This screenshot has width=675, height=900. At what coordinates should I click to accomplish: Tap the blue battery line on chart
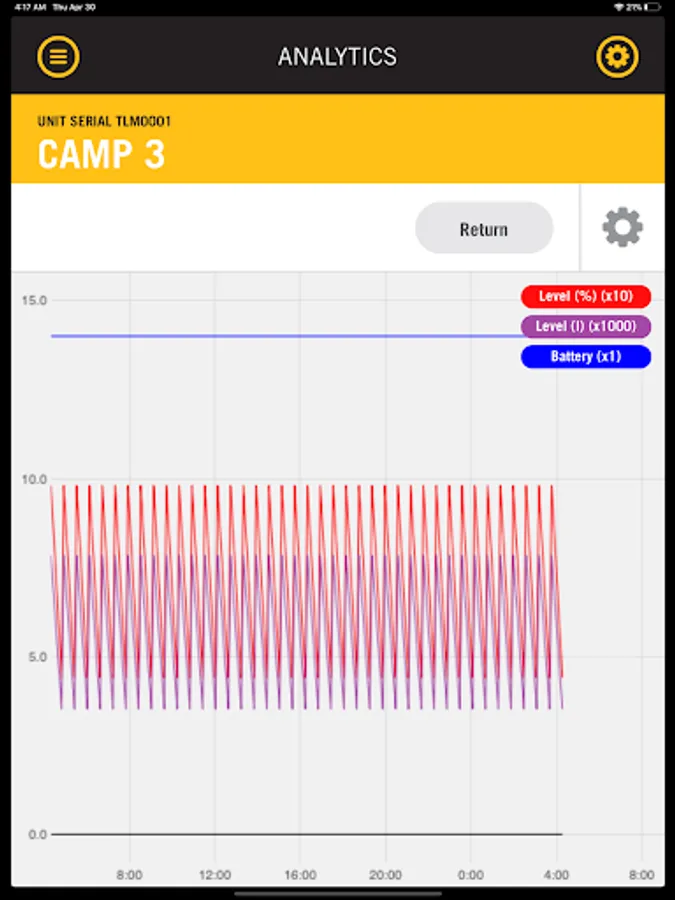tap(286, 336)
